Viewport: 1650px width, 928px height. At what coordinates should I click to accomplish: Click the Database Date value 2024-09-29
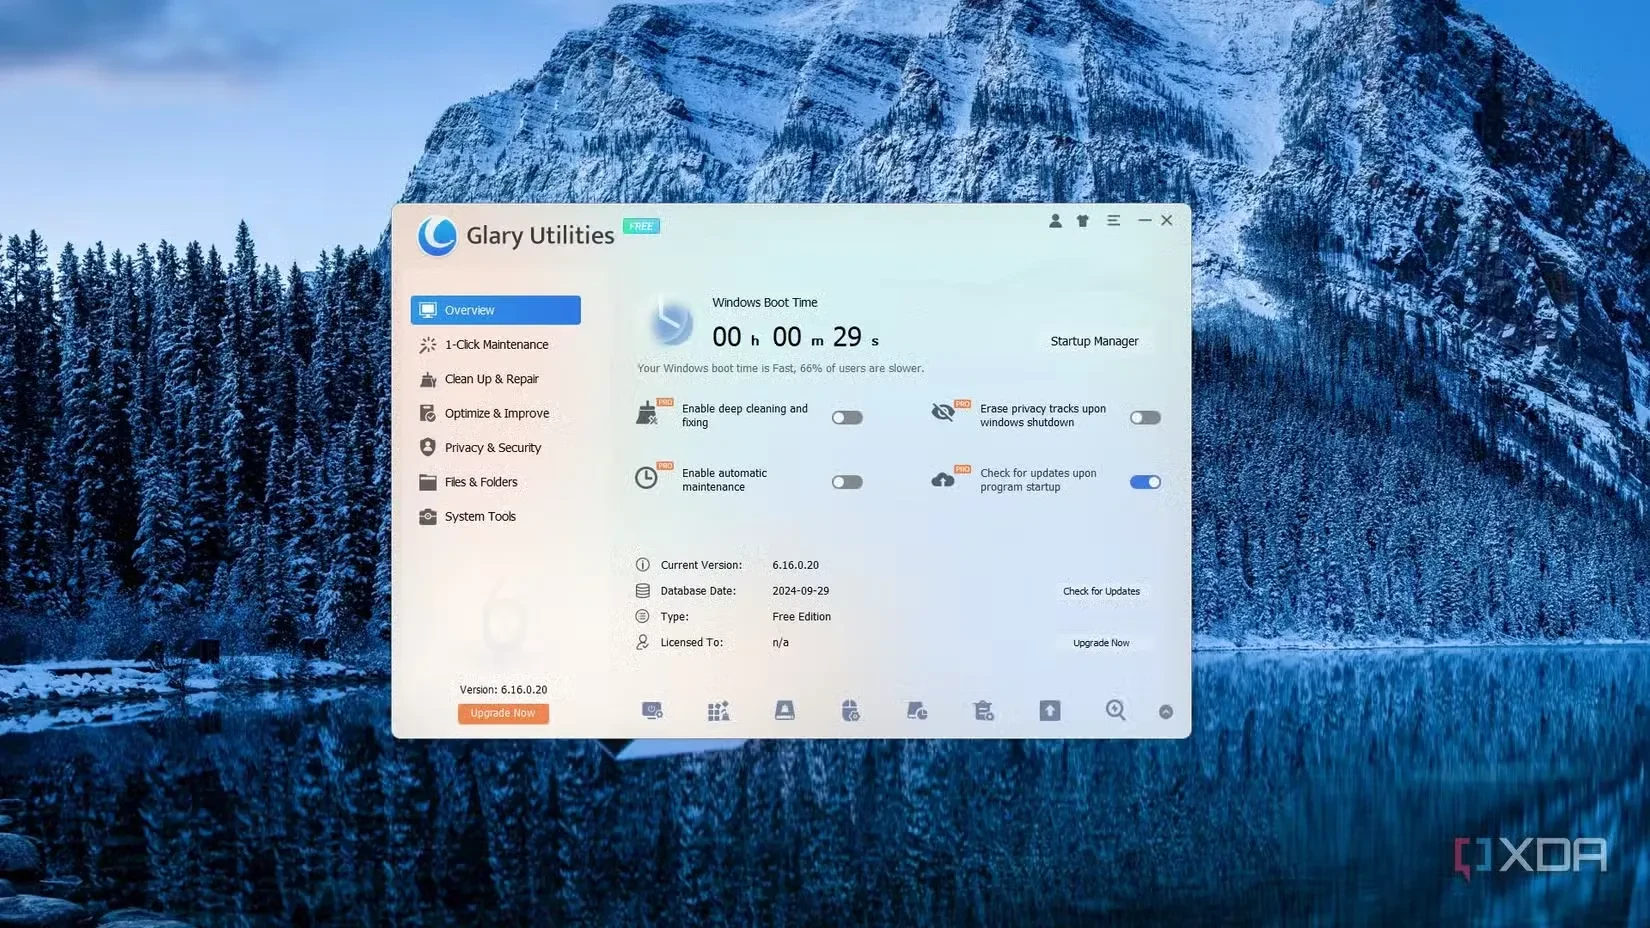point(800,591)
